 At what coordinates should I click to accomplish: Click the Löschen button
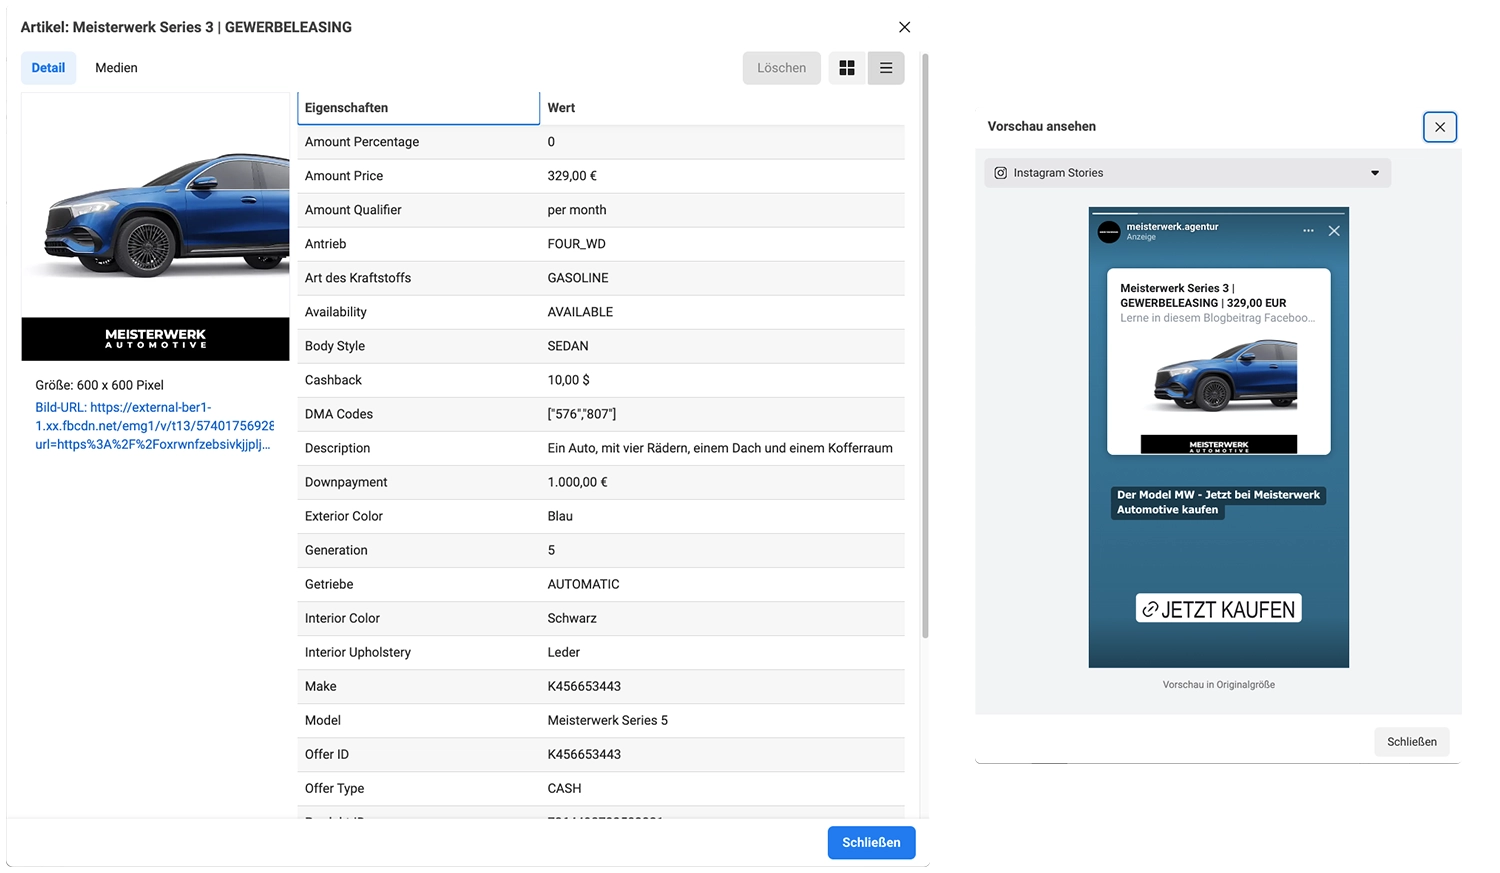pyautogui.click(x=781, y=68)
